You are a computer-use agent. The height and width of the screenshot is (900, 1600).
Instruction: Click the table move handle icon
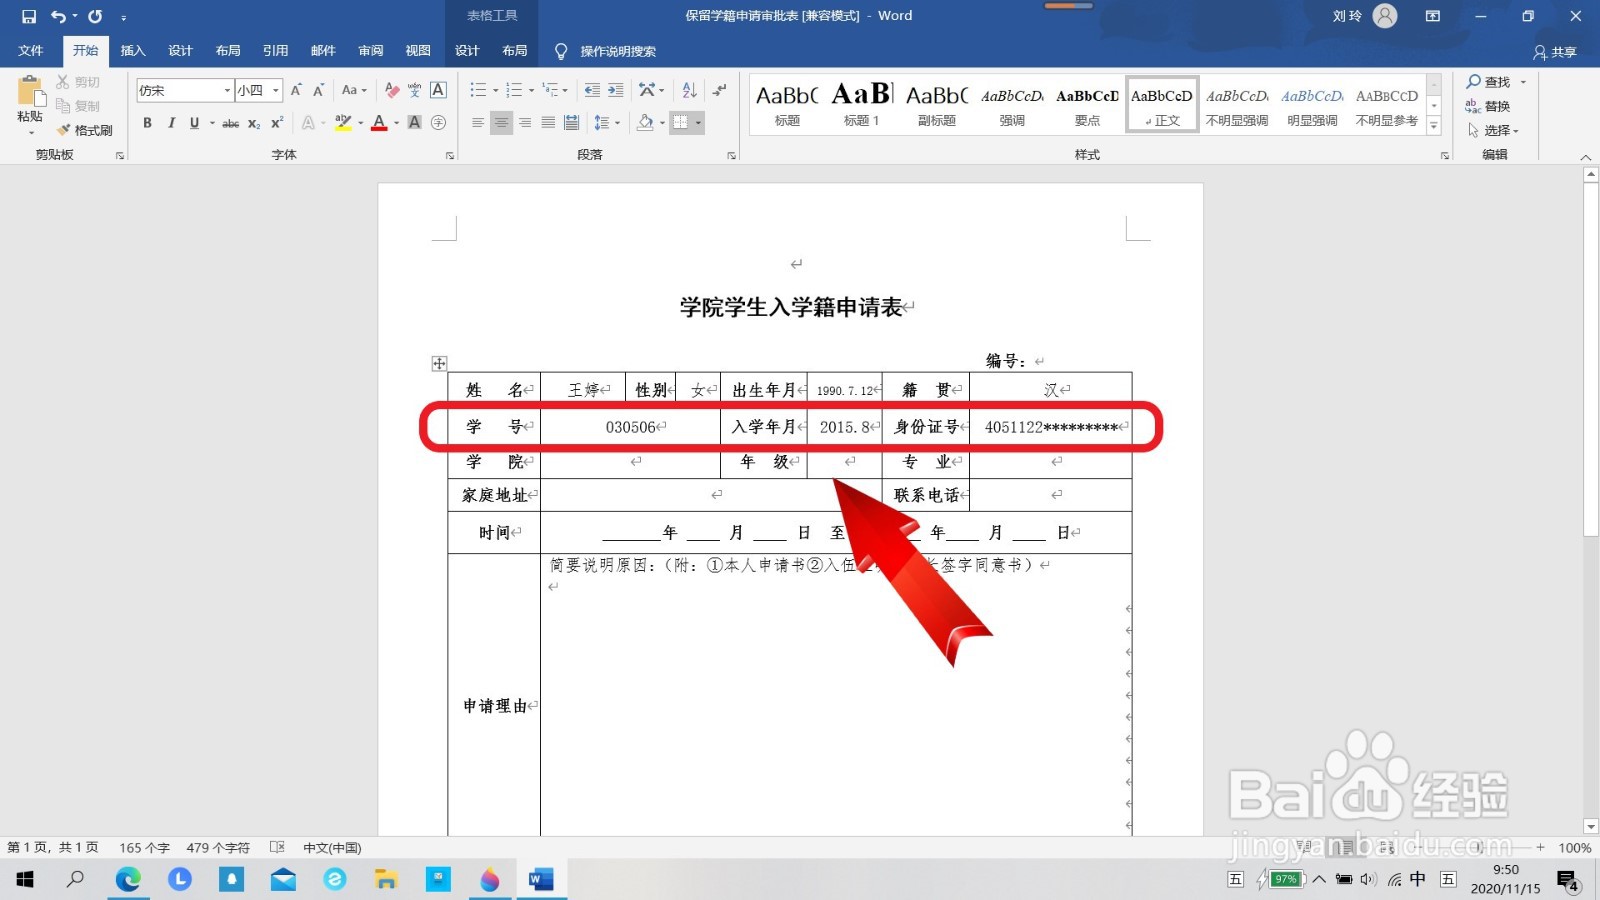439,363
